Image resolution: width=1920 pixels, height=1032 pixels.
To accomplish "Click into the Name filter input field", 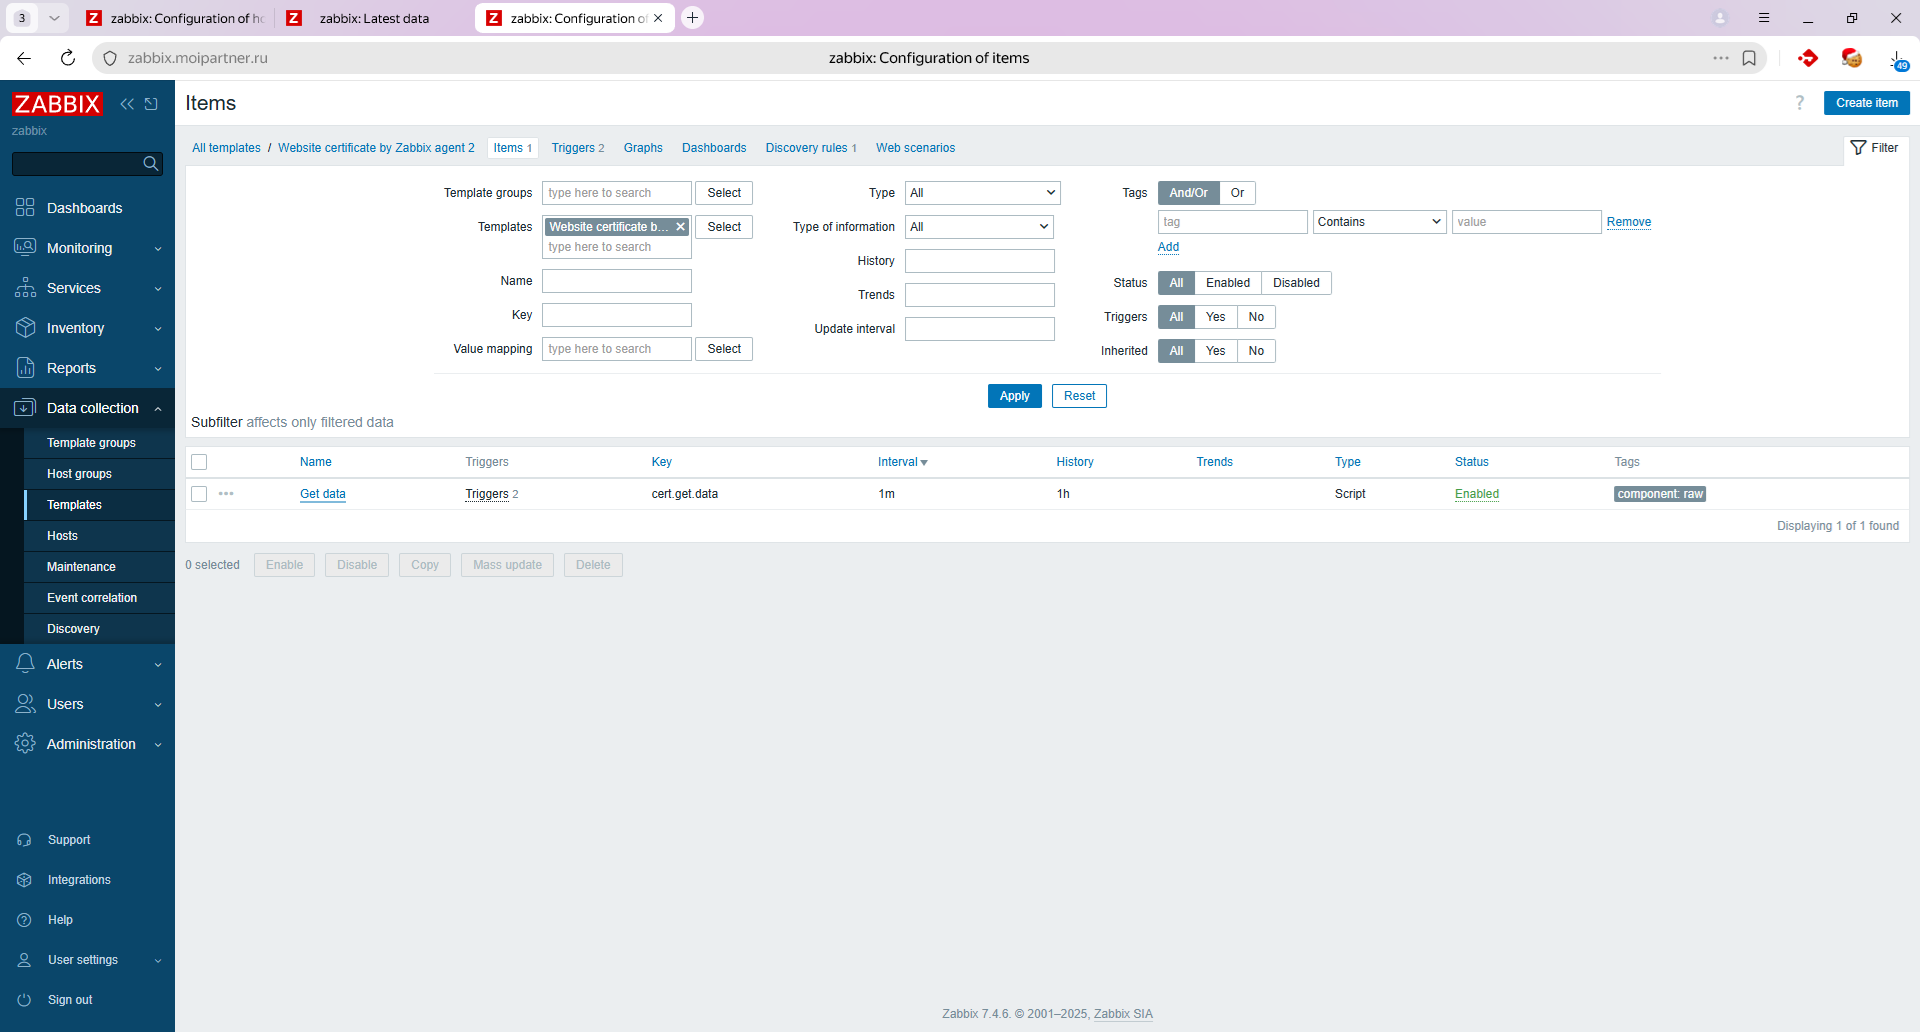I will (616, 281).
